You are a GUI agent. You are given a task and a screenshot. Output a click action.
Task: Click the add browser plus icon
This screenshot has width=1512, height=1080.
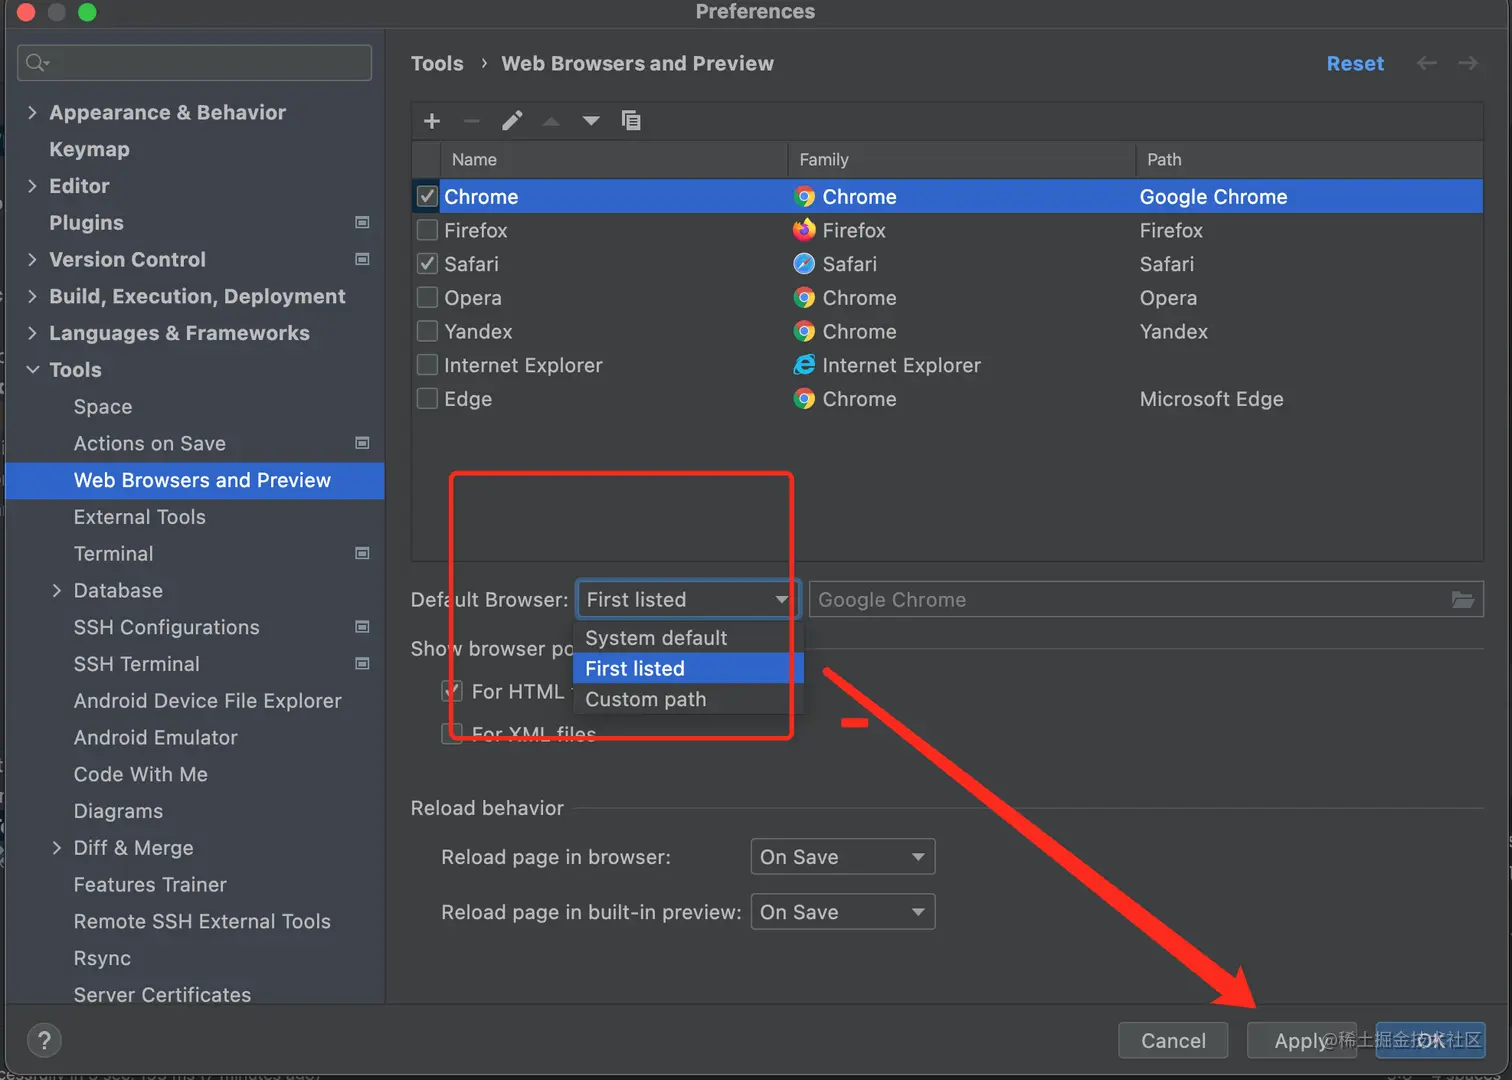432,121
